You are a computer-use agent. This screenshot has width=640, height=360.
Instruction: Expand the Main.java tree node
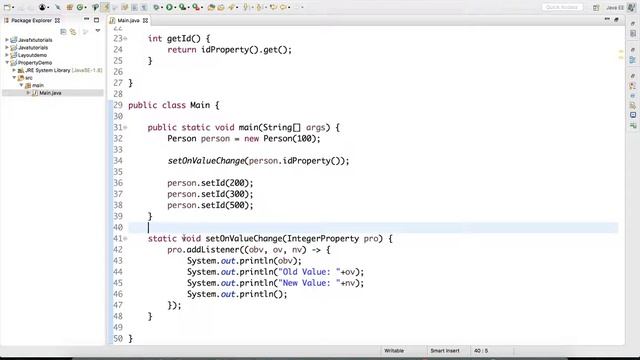coord(28,93)
